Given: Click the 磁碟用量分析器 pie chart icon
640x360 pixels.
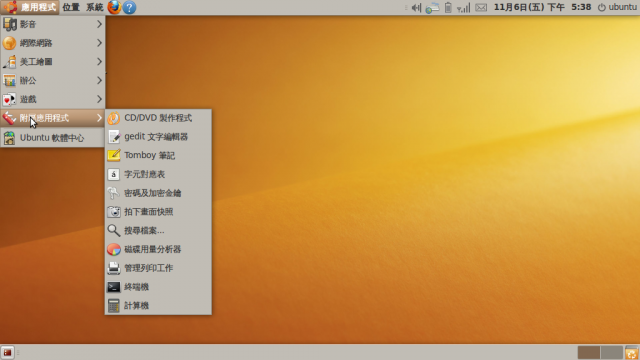Looking at the screenshot, I should [114, 249].
